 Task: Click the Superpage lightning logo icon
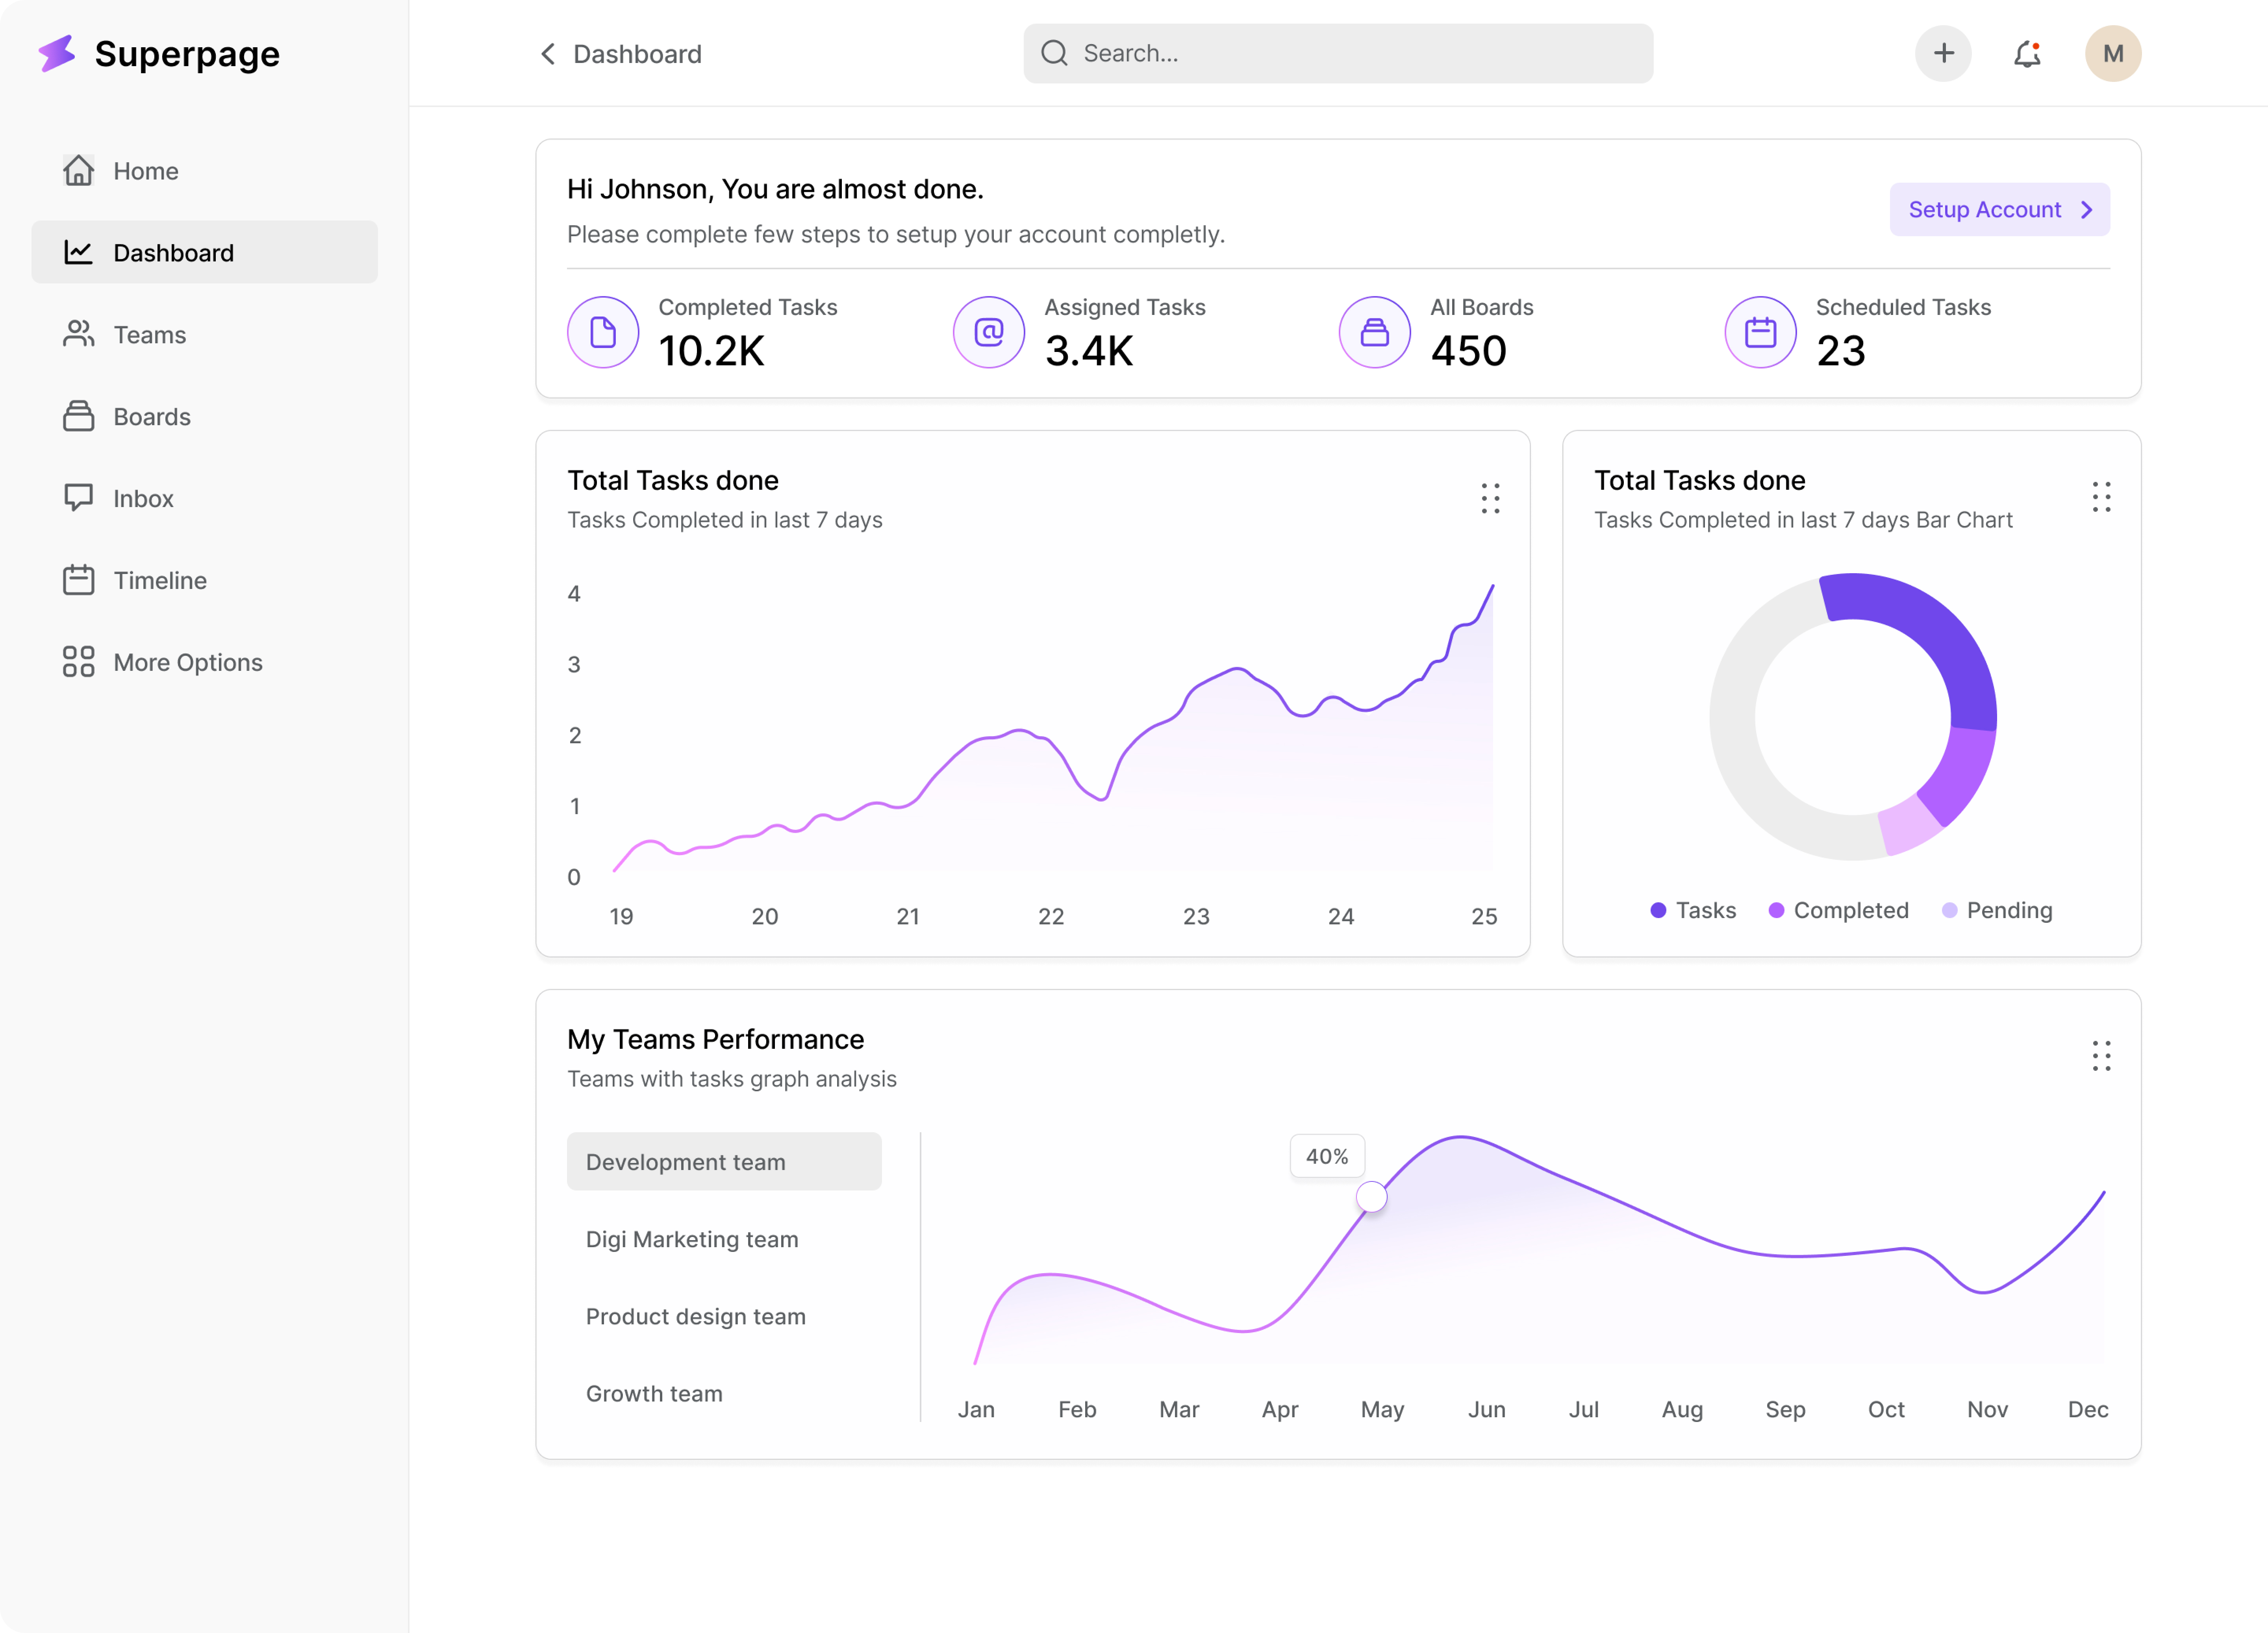(57, 54)
